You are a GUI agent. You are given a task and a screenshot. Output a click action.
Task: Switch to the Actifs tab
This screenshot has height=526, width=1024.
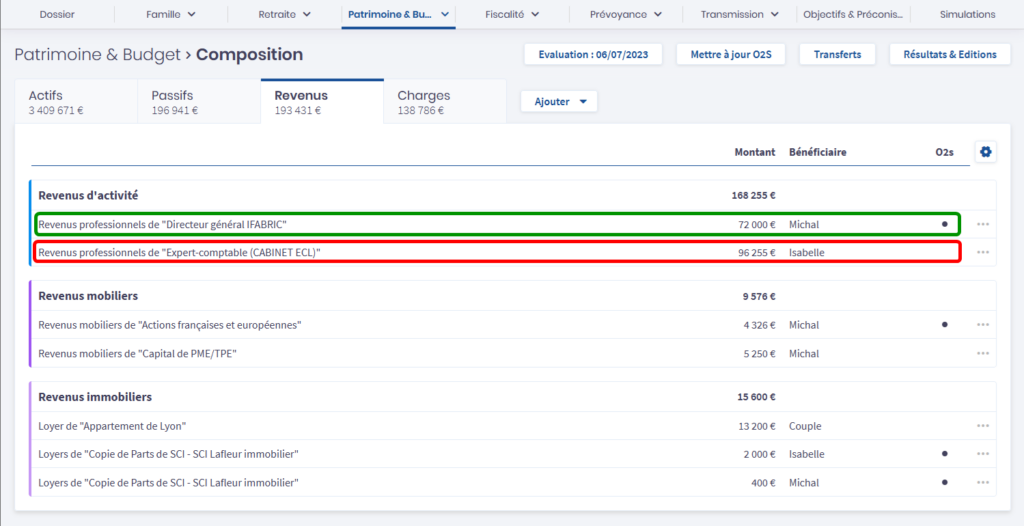(76, 102)
